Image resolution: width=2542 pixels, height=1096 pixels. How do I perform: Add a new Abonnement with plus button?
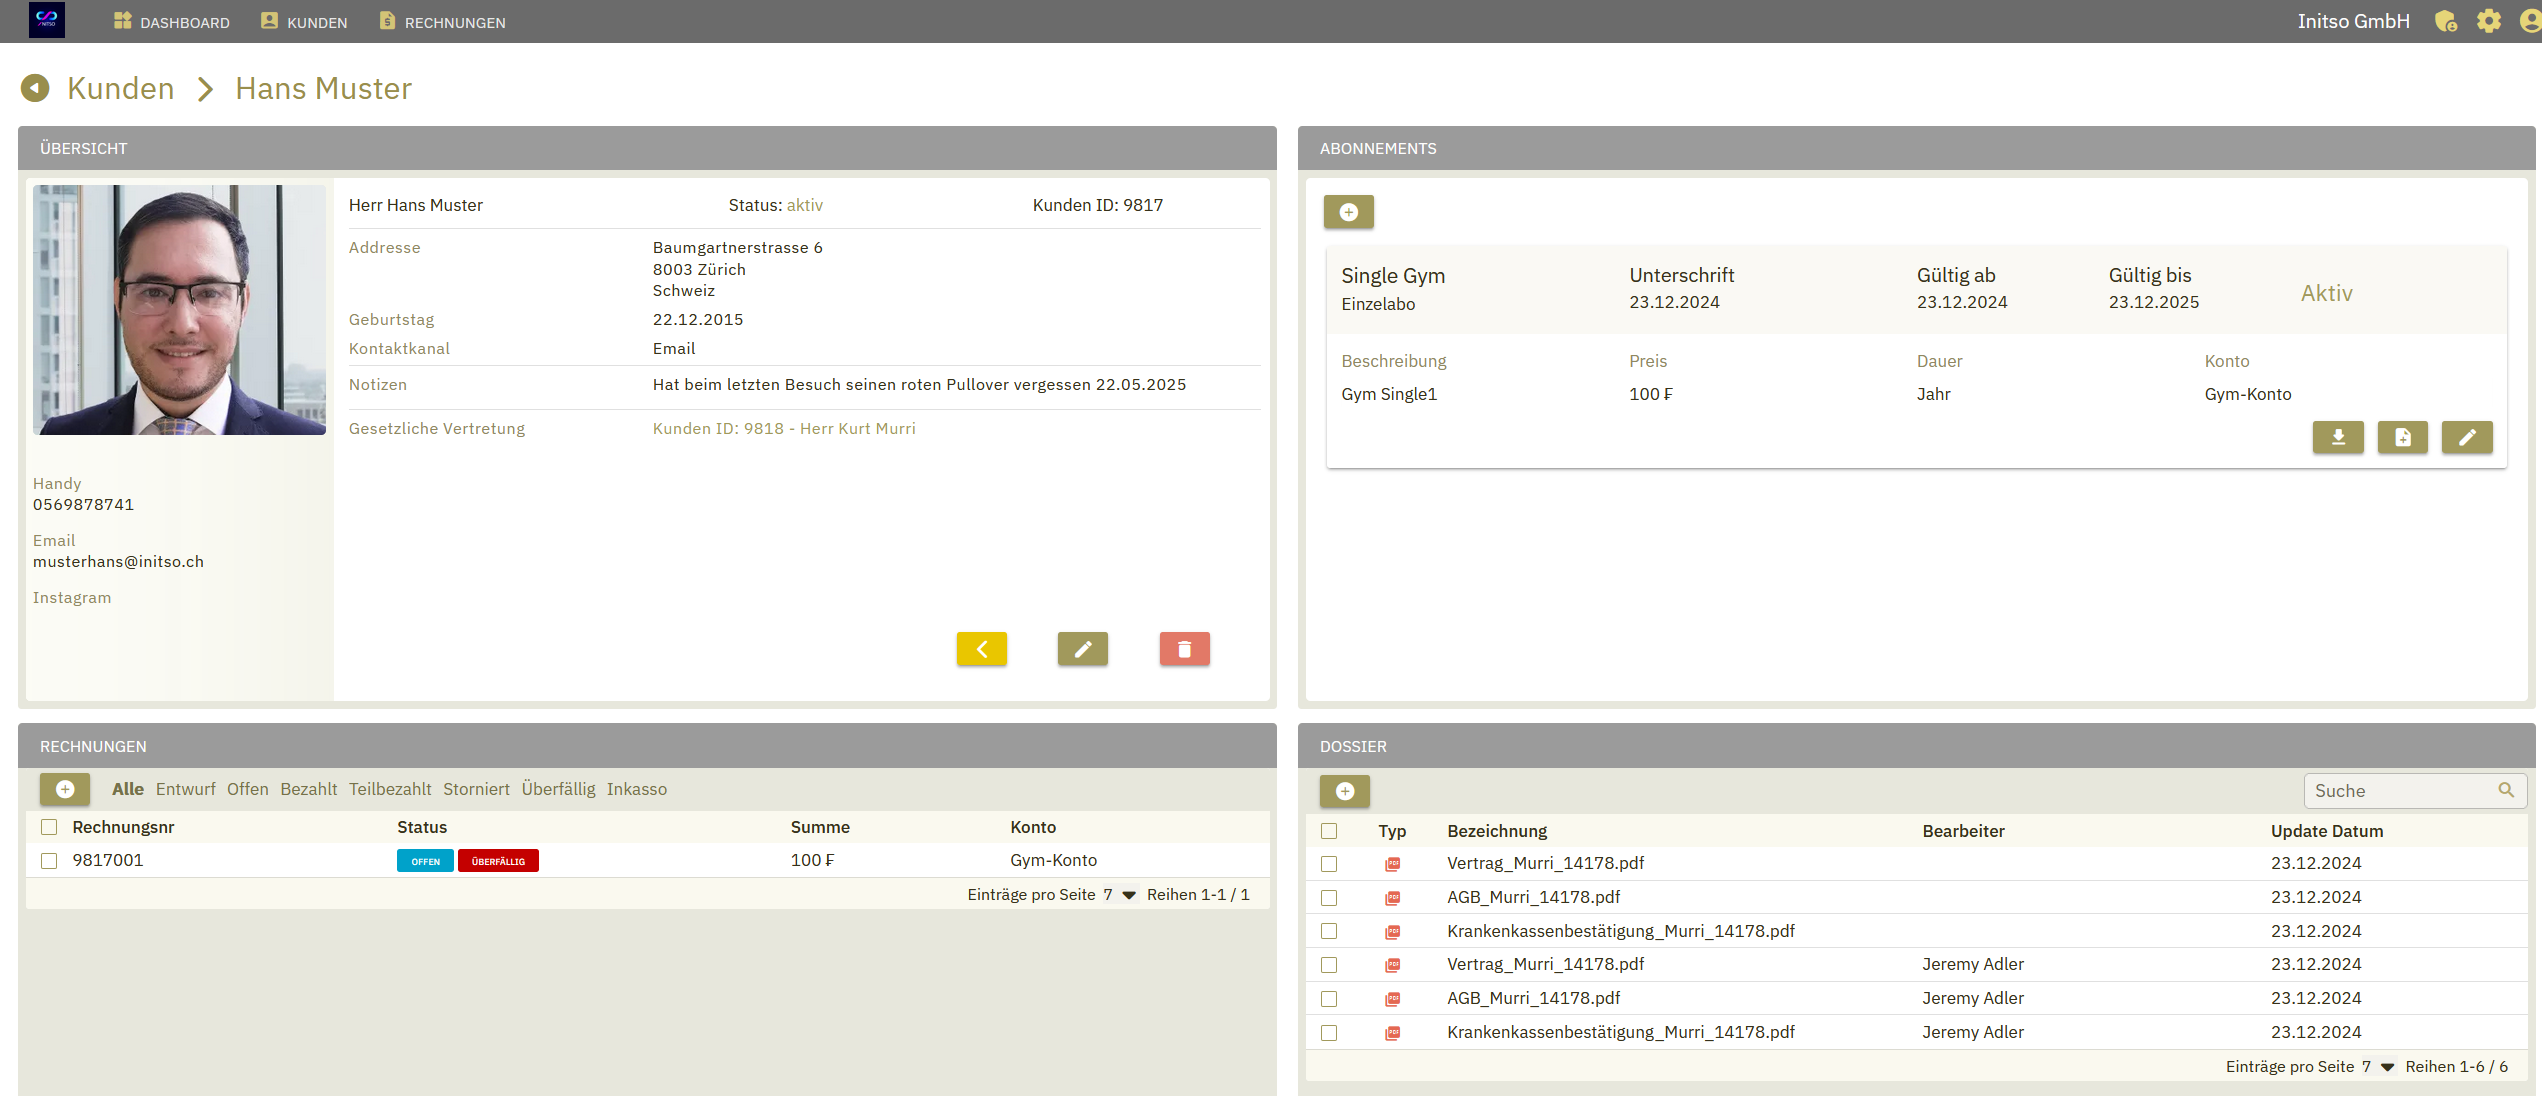(x=1348, y=212)
